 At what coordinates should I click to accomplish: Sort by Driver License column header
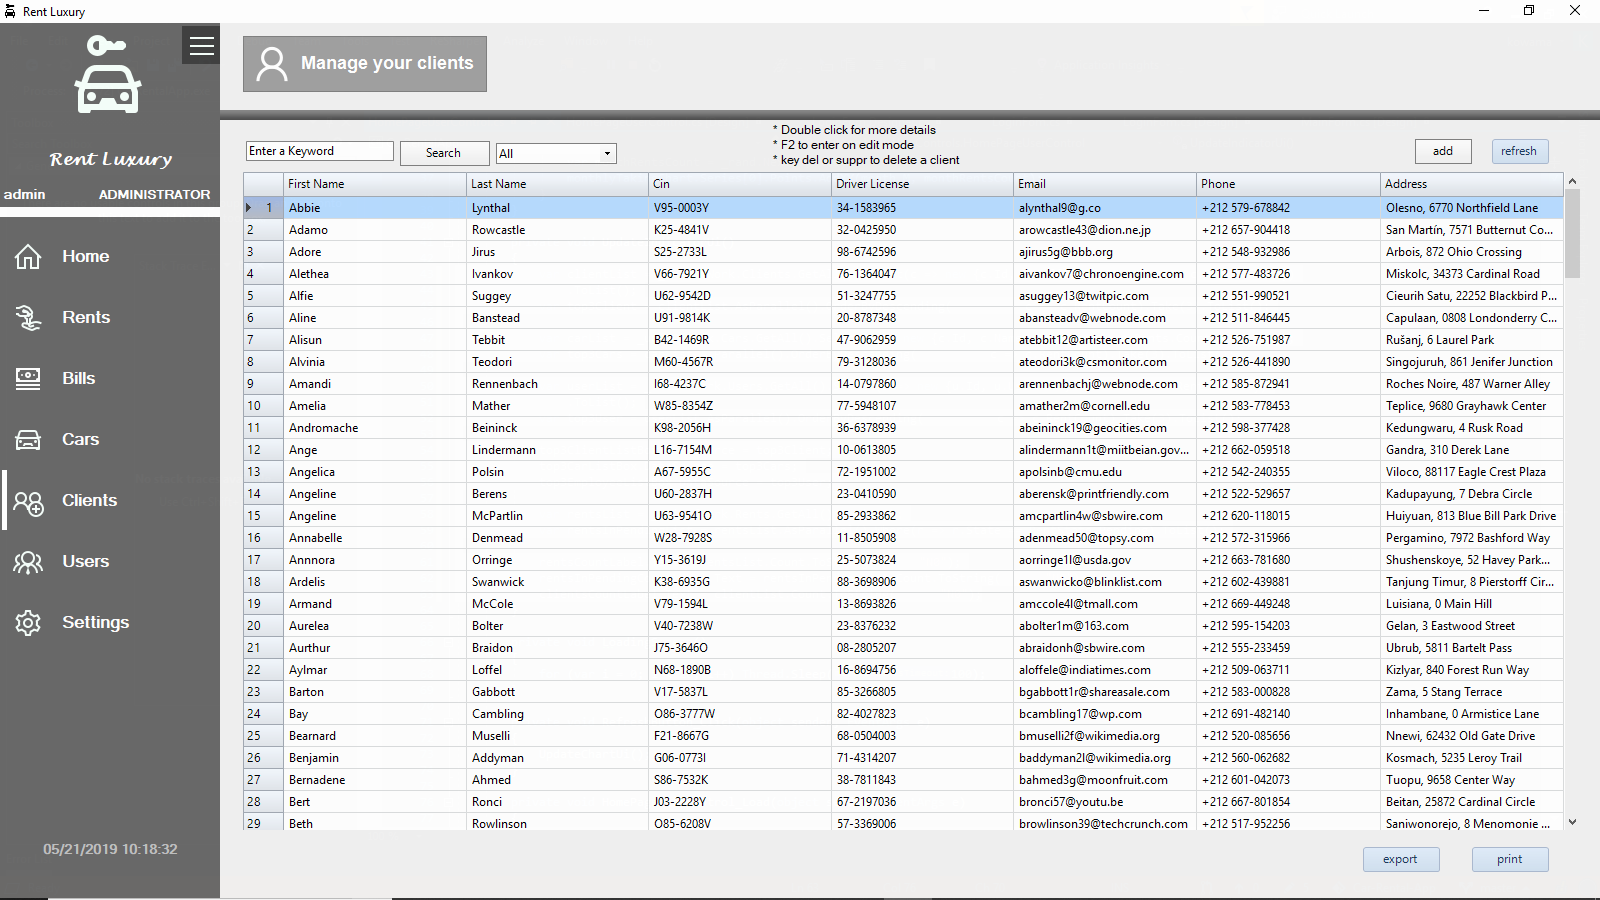coord(922,184)
